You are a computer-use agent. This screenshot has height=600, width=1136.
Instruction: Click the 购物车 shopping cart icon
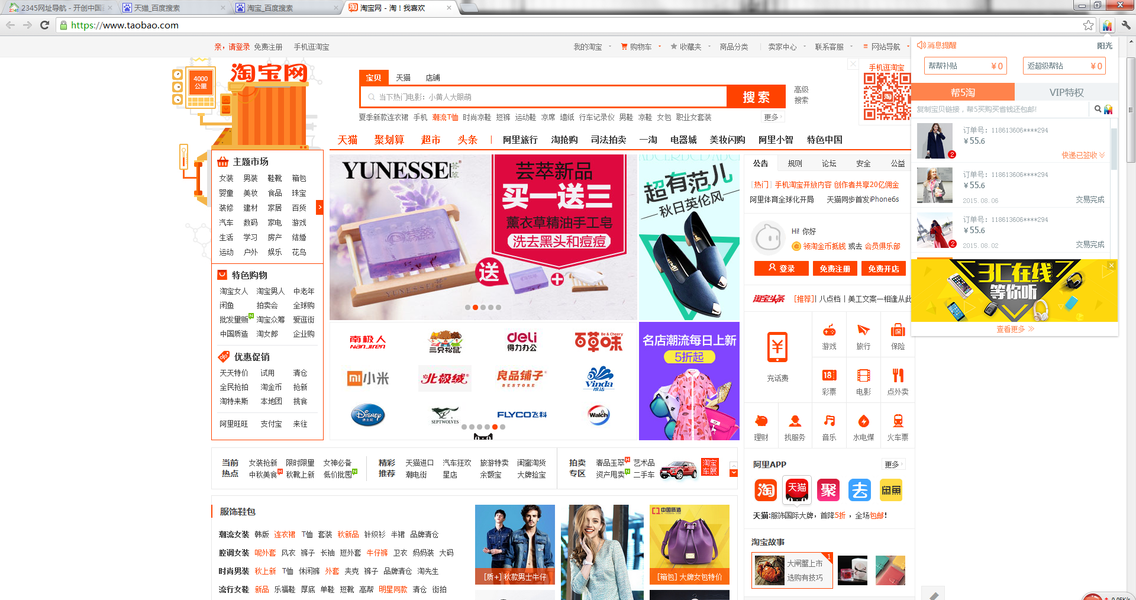pyautogui.click(x=624, y=46)
